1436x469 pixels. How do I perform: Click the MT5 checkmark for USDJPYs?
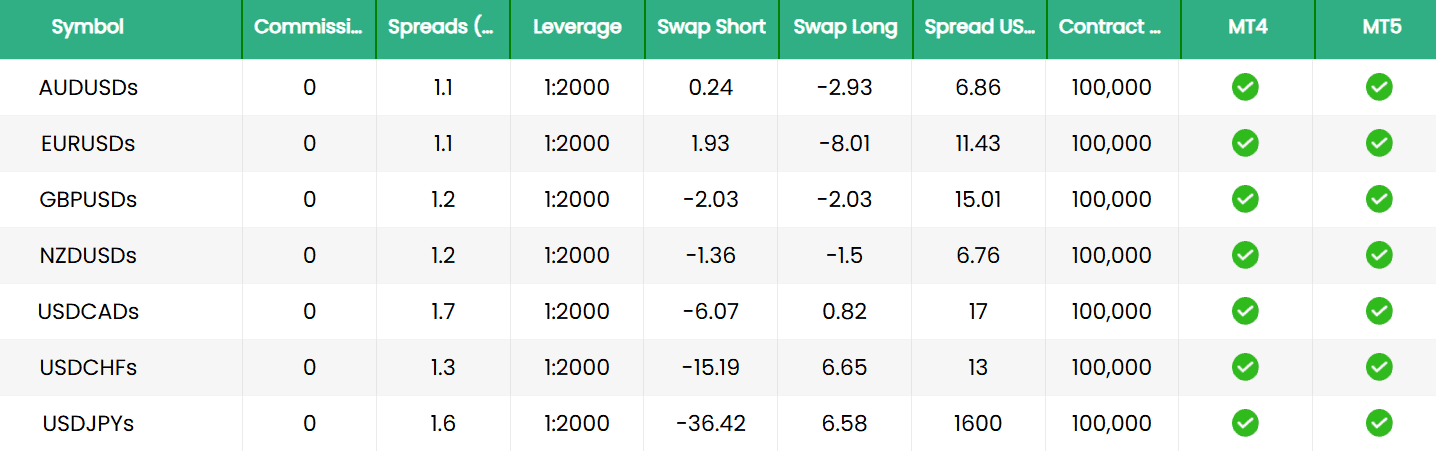coord(1379,424)
